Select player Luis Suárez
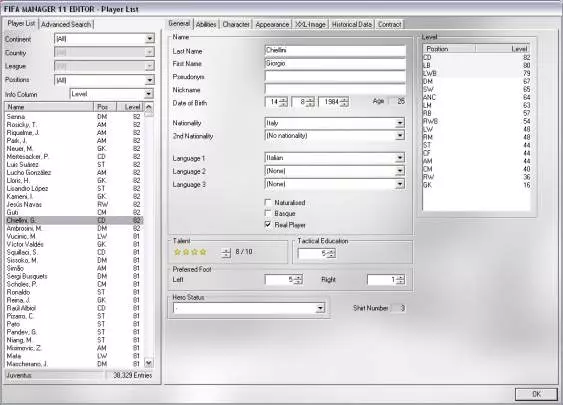 pyautogui.click(x=74, y=164)
